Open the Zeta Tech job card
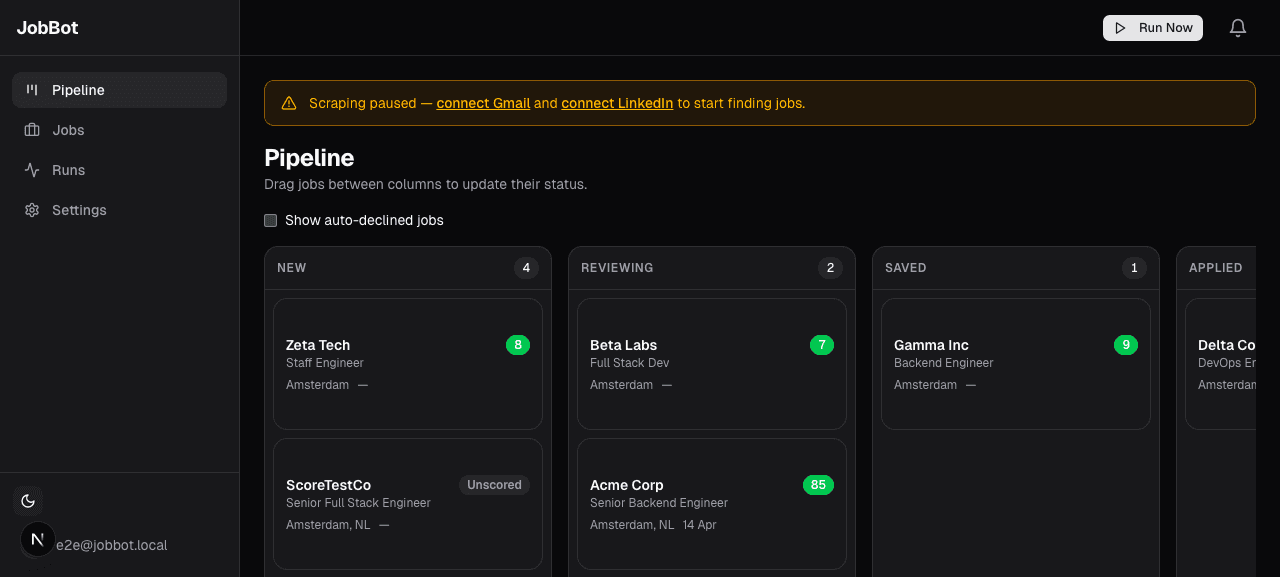The width and height of the screenshot is (1280, 577). coord(407,364)
